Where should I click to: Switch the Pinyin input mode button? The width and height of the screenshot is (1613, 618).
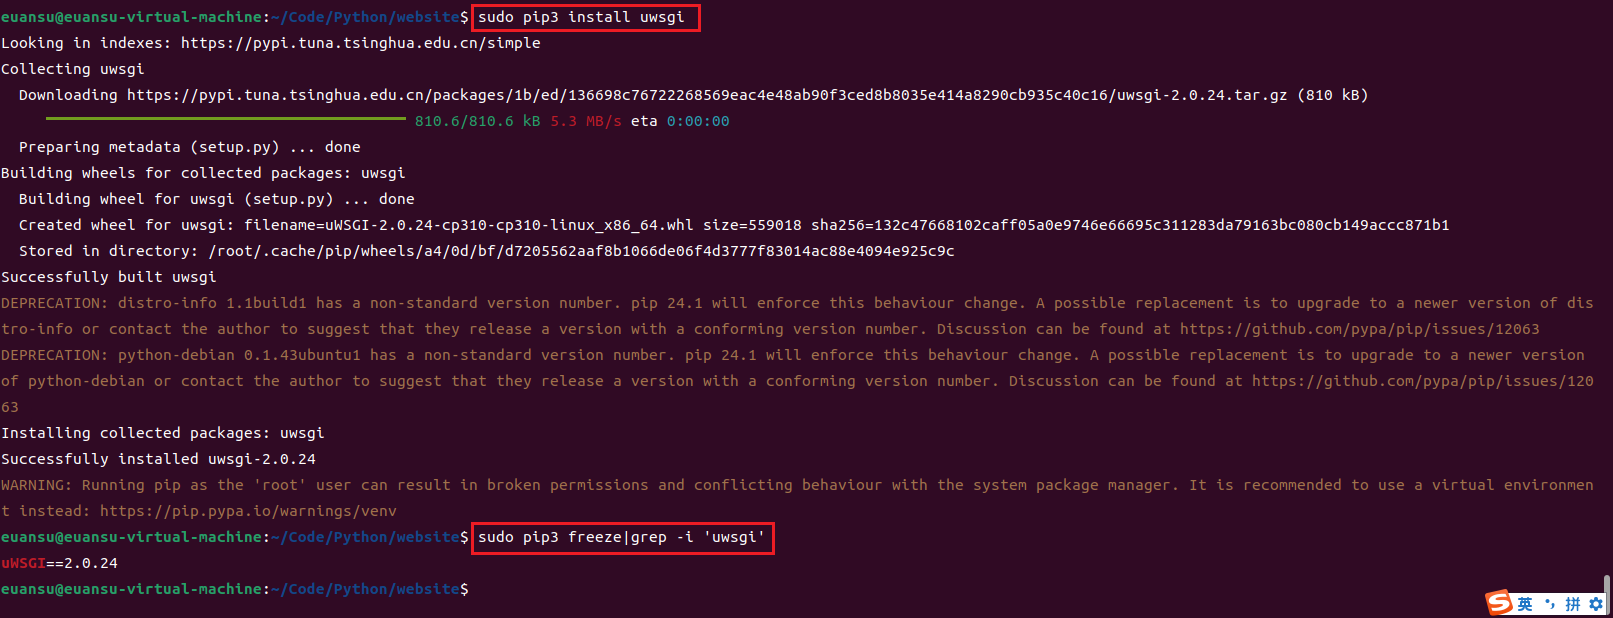(x=1573, y=604)
